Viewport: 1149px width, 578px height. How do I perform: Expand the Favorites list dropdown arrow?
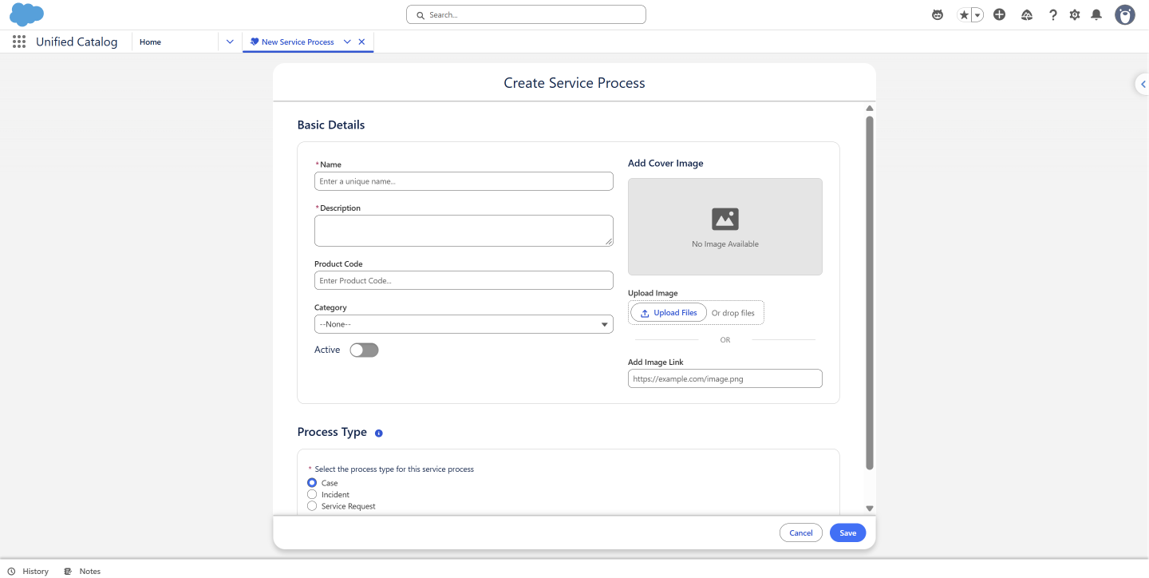tap(978, 15)
